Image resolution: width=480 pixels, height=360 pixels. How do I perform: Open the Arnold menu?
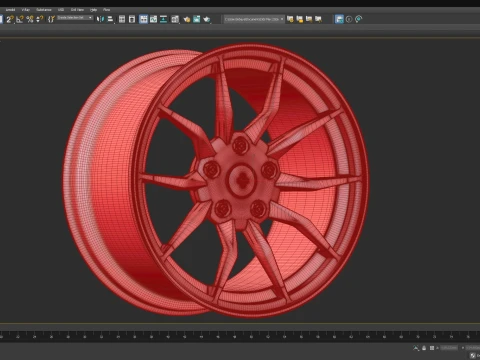pos(10,10)
